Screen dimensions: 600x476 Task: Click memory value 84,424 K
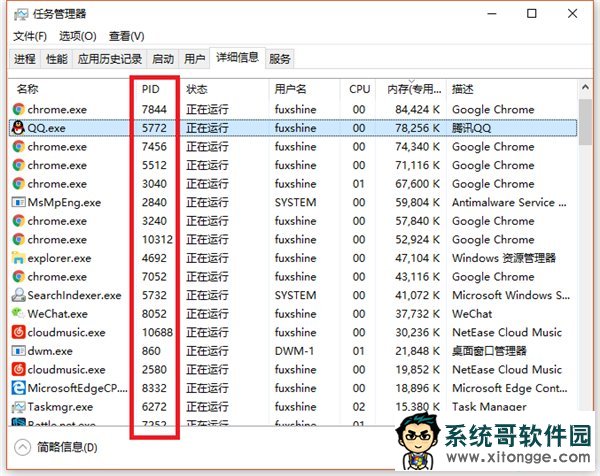[x=417, y=109]
